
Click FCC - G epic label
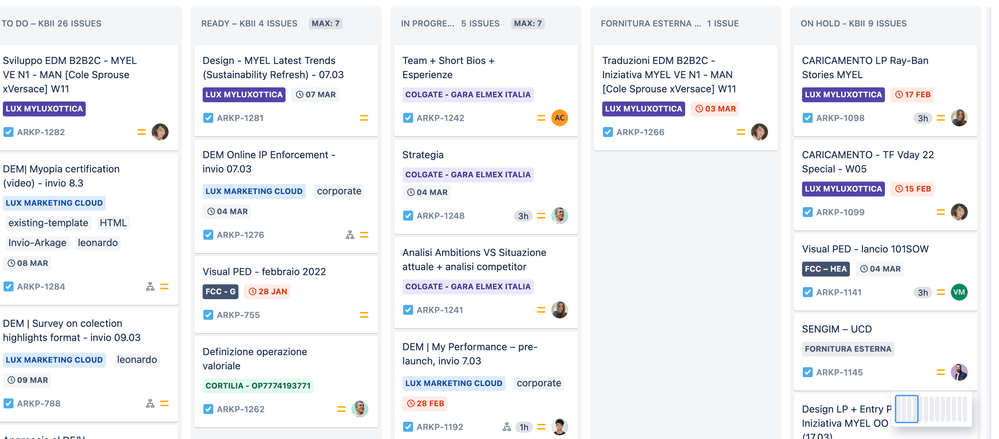(220, 292)
